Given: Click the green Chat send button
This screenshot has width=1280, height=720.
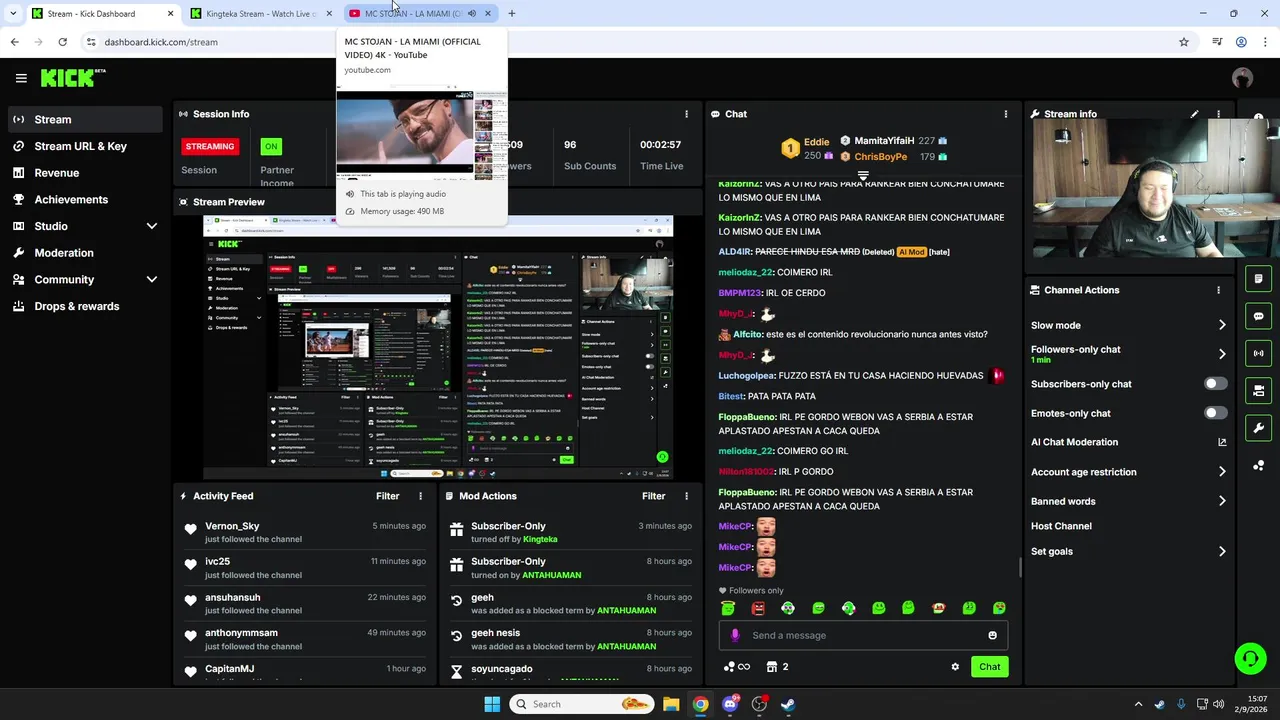Looking at the screenshot, I should click(989, 667).
